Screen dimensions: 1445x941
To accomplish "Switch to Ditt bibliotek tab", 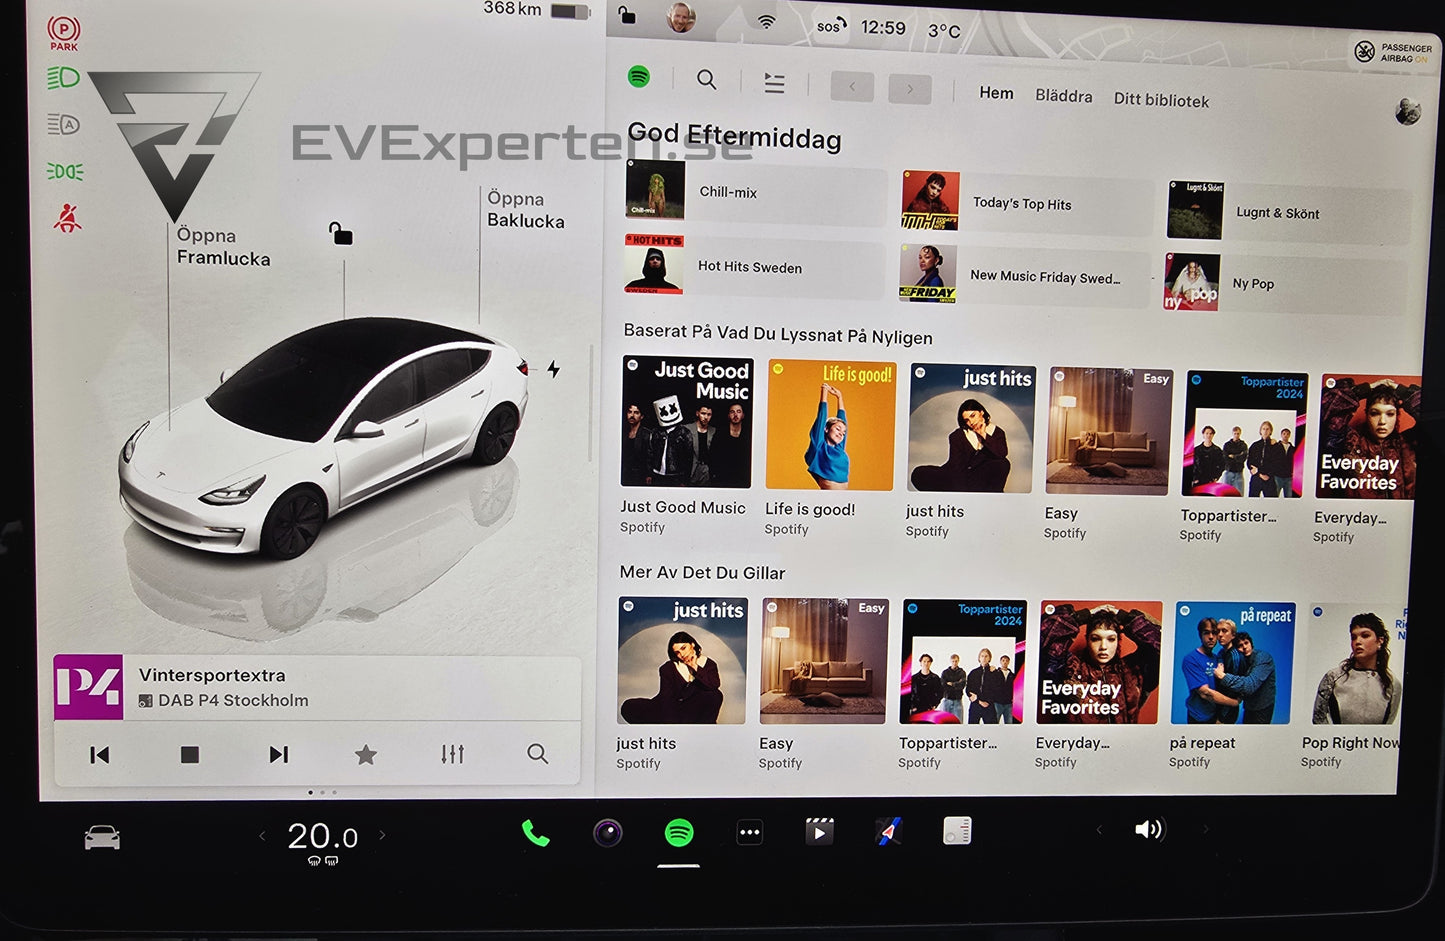I will (1160, 100).
